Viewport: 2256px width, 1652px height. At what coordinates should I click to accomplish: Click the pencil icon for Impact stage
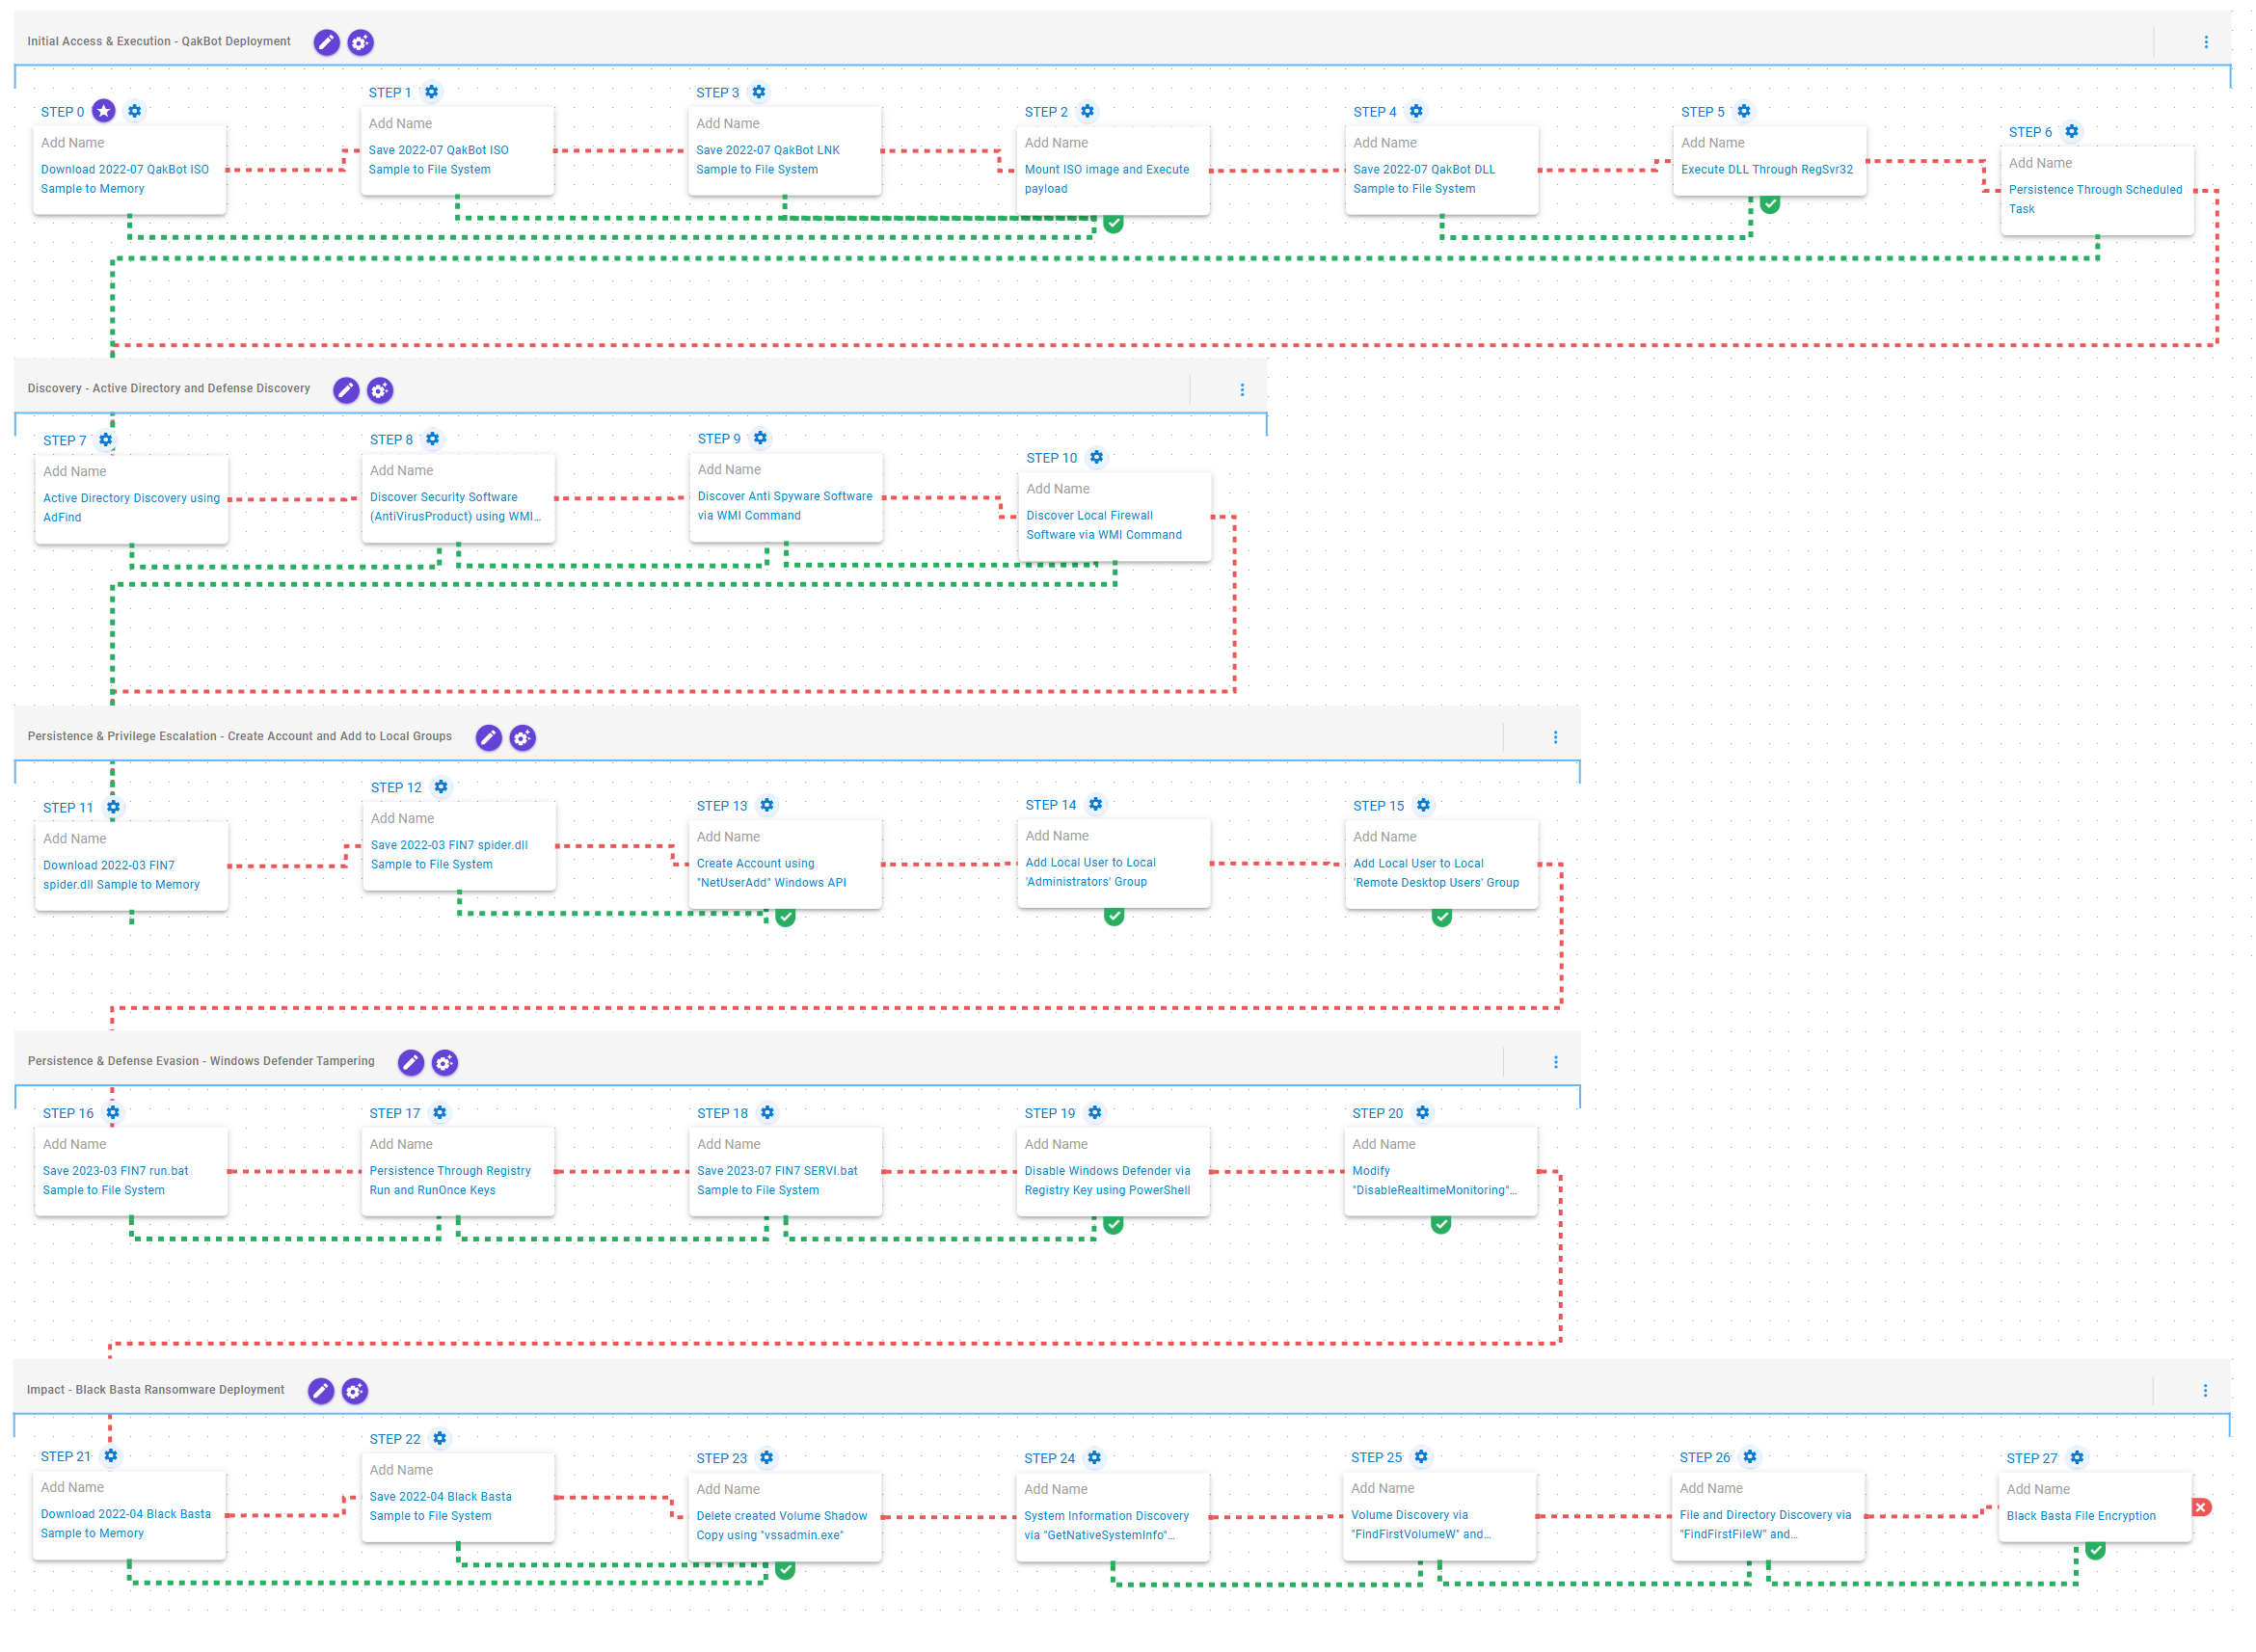pyautogui.click(x=320, y=1391)
